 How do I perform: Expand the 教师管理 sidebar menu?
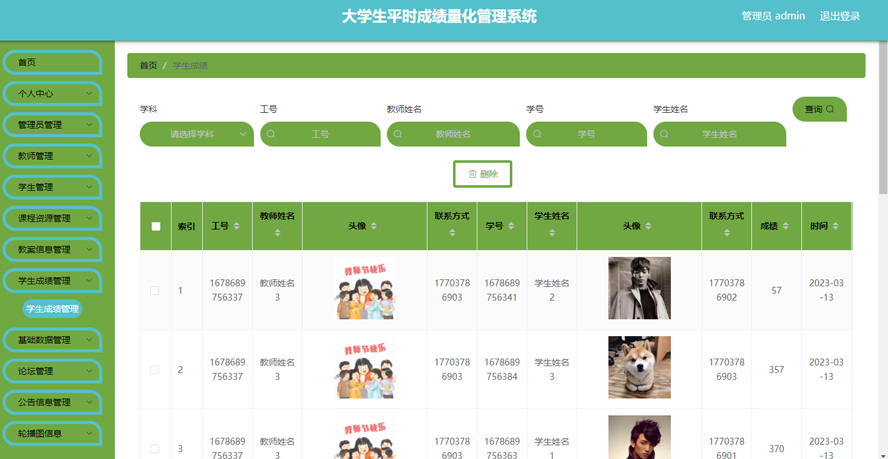52,156
